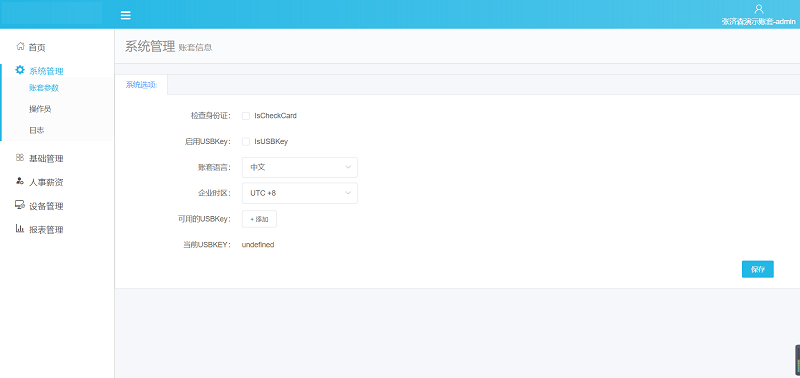Click the IsCheckCard label text
Image resolution: width=800 pixels, height=378 pixels.
(x=276, y=116)
